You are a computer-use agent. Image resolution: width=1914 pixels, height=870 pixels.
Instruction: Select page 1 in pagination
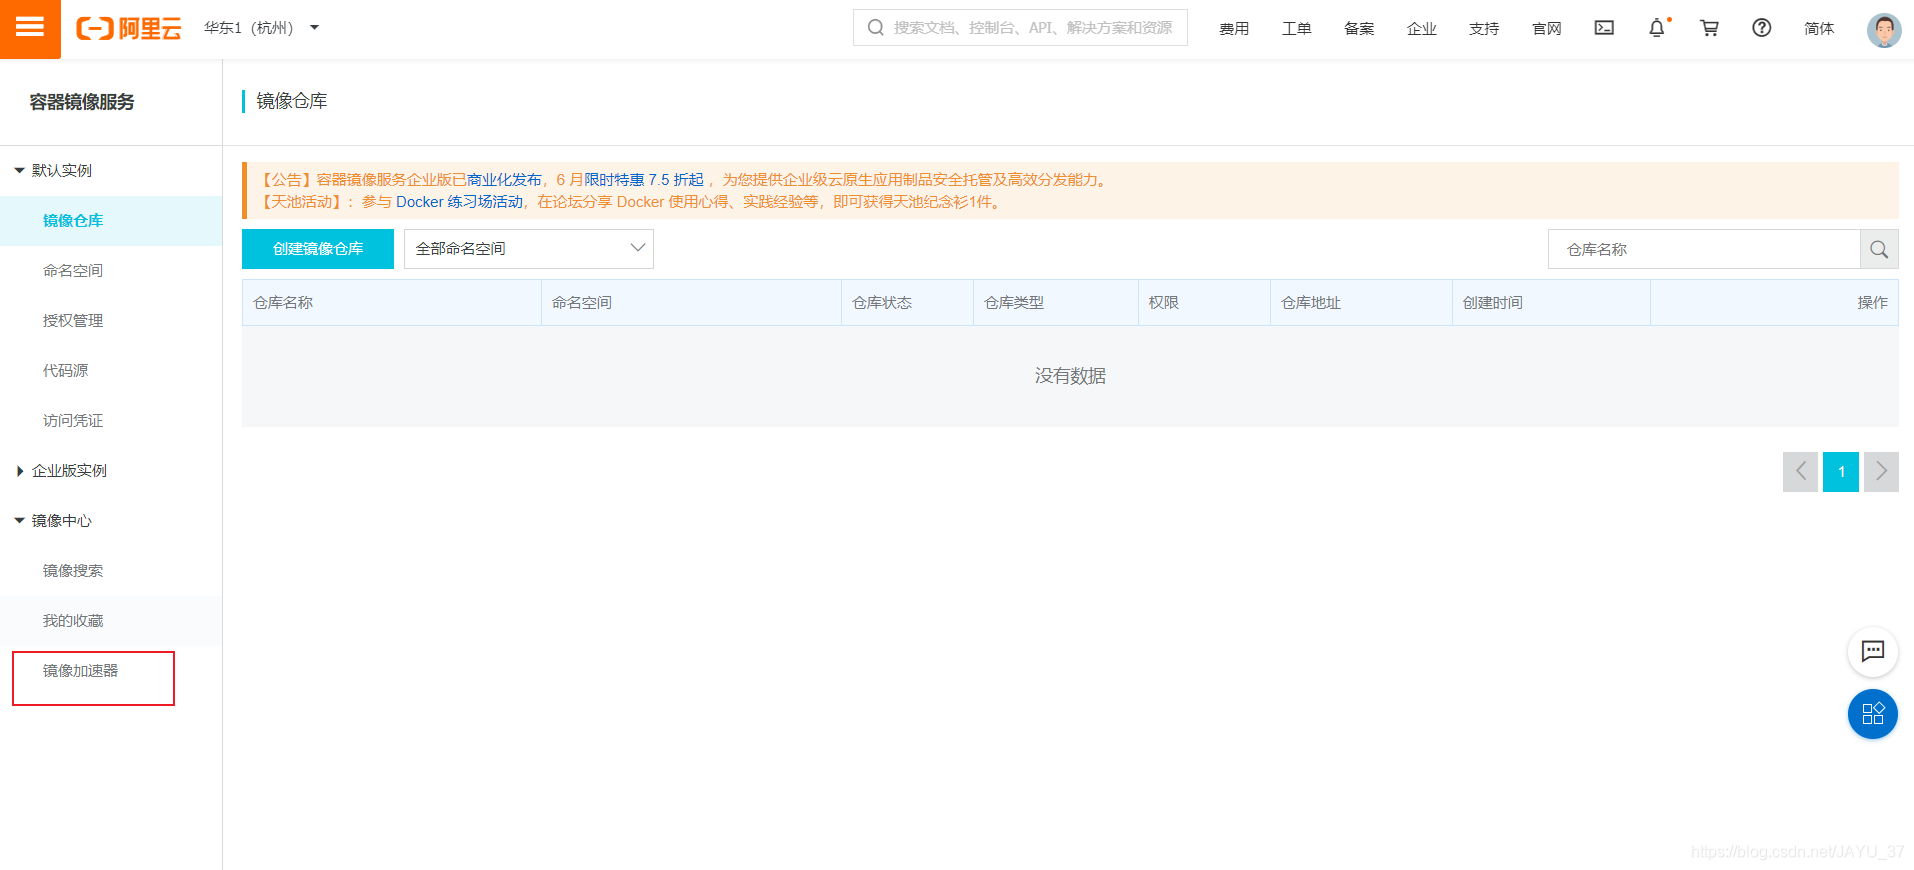point(1841,471)
